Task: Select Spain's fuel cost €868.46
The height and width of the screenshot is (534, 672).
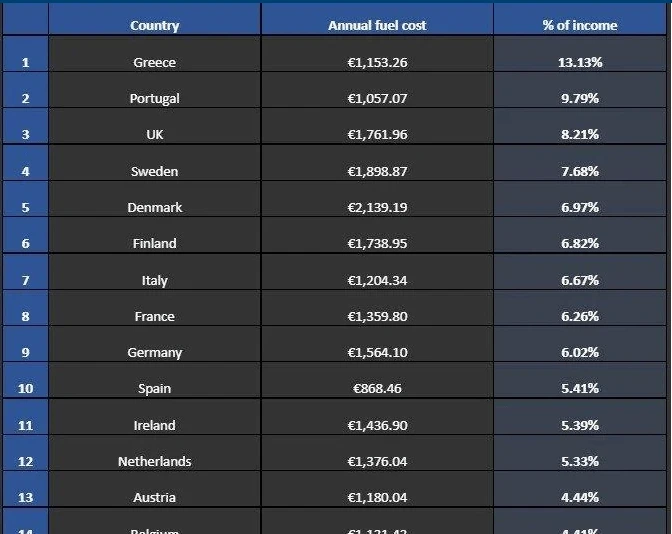Action: pos(377,388)
